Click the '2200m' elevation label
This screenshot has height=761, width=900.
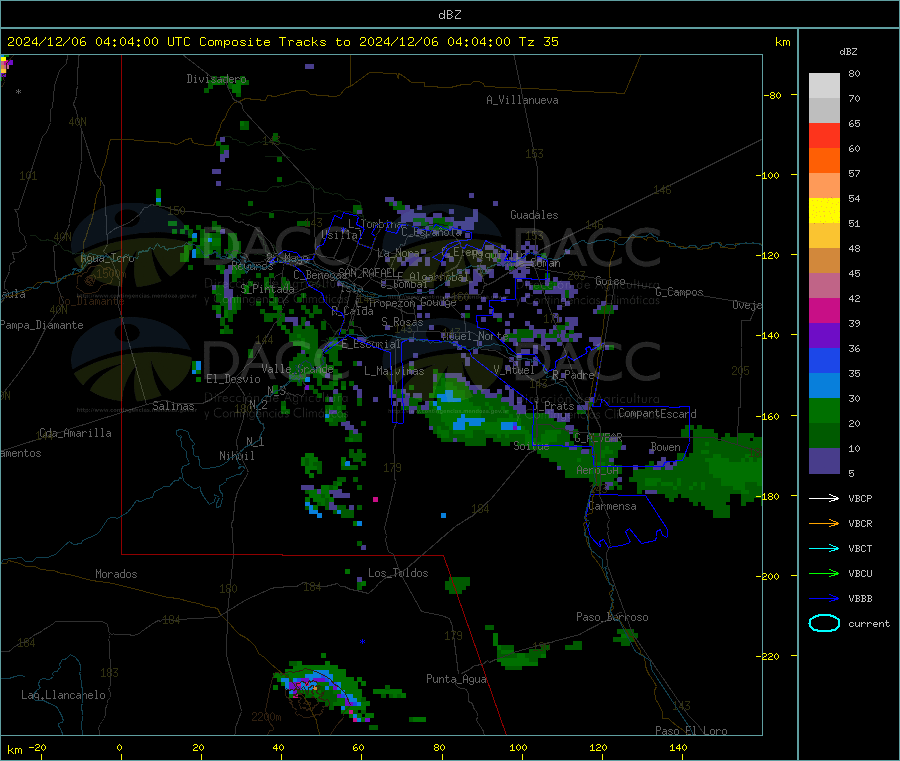[266, 717]
